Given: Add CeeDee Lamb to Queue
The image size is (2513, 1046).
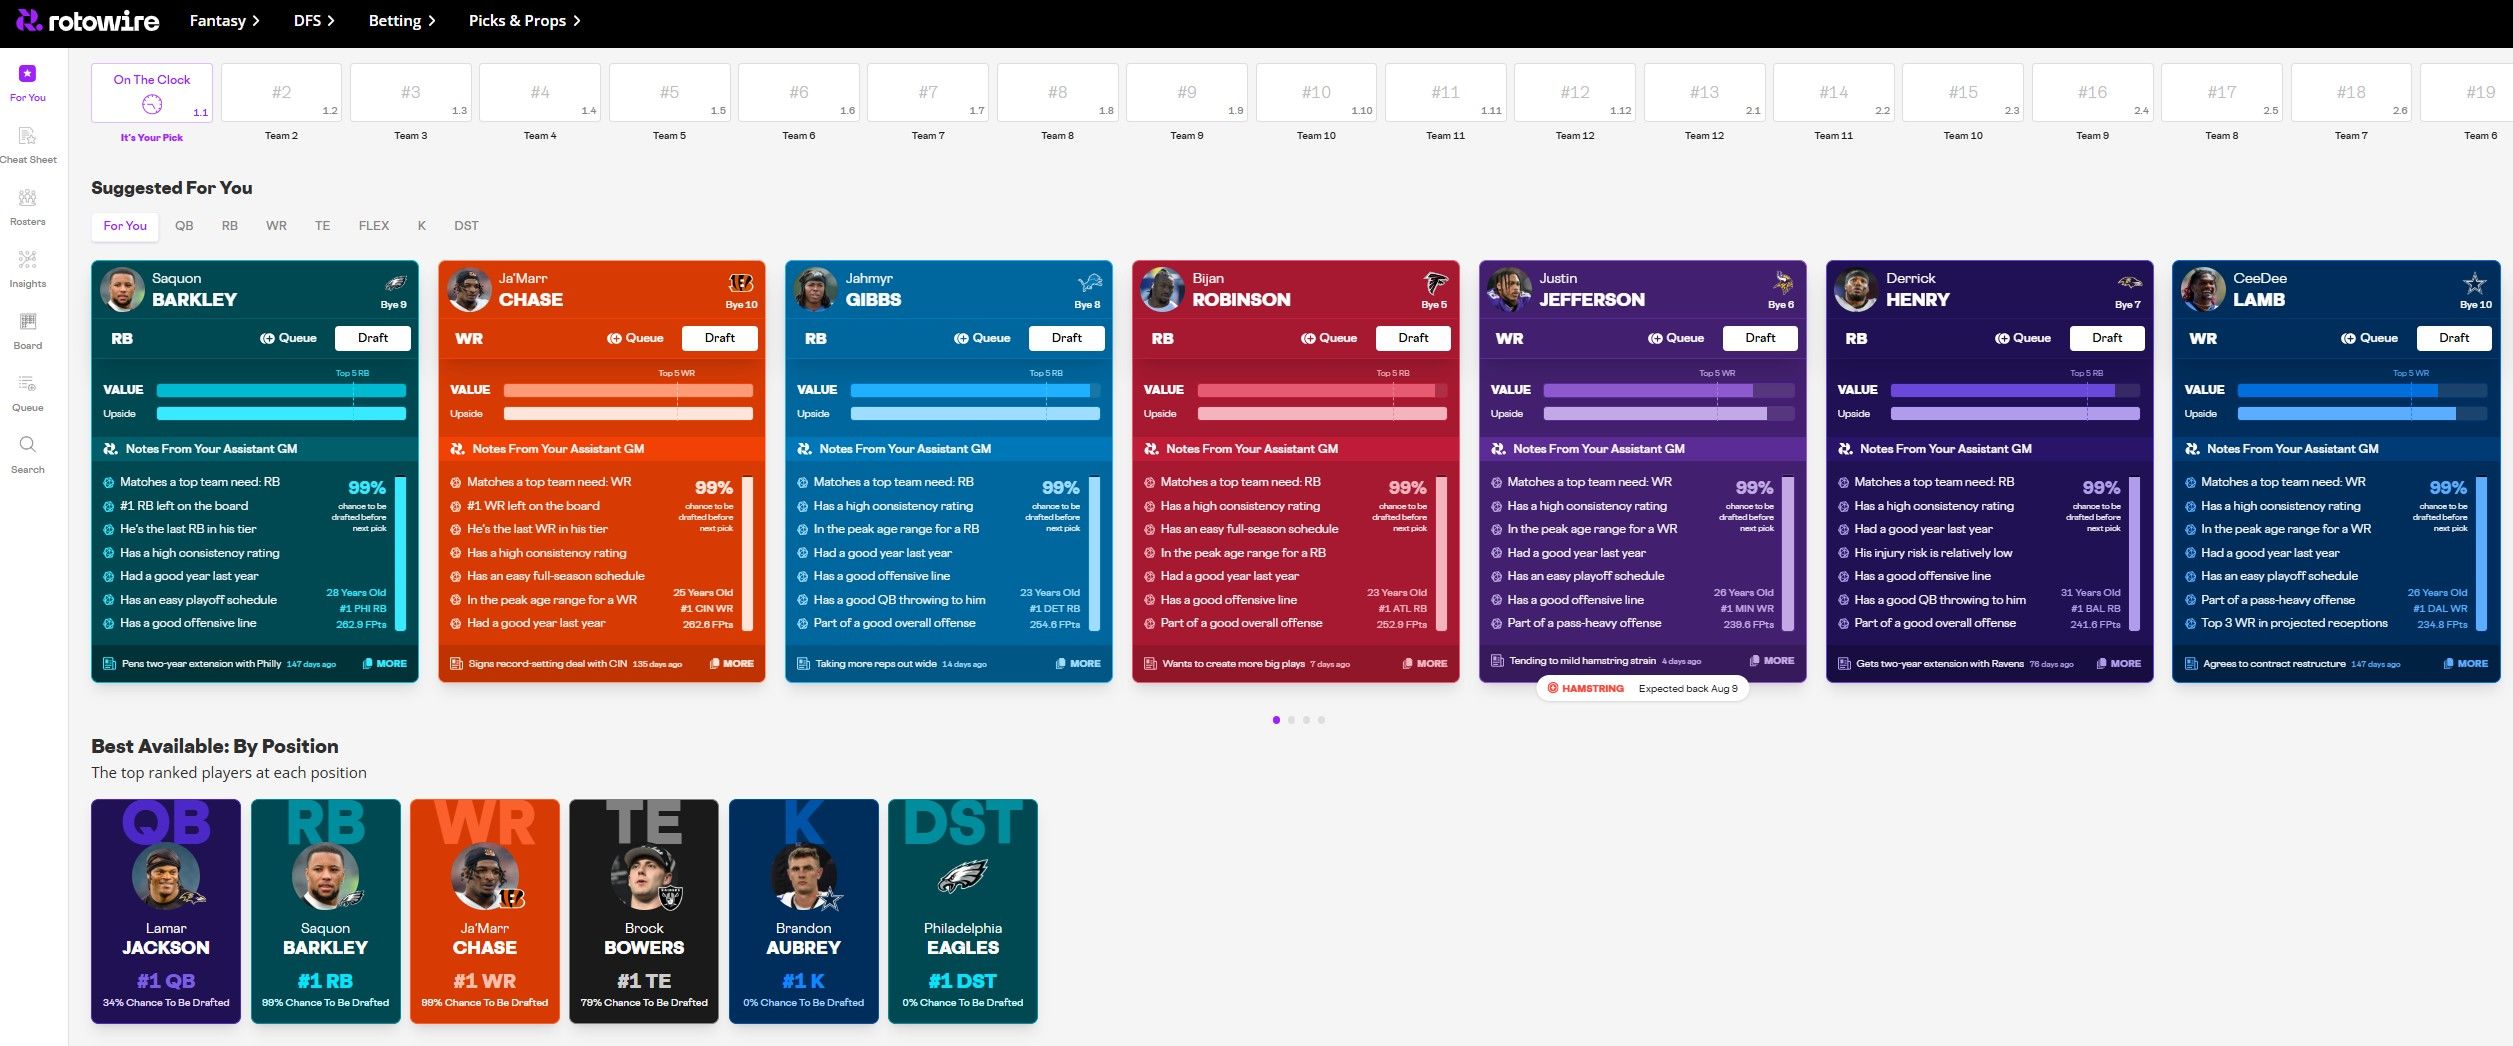Looking at the screenshot, I should (x=2369, y=338).
